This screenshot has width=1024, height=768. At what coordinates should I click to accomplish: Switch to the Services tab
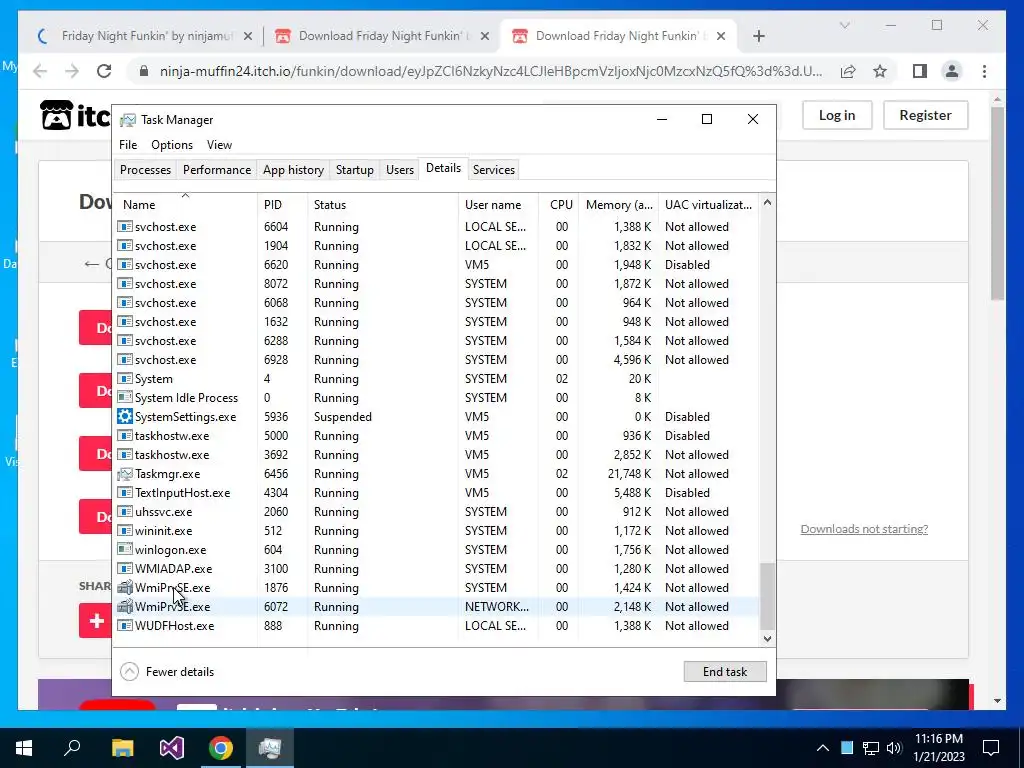tap(494, 170)
